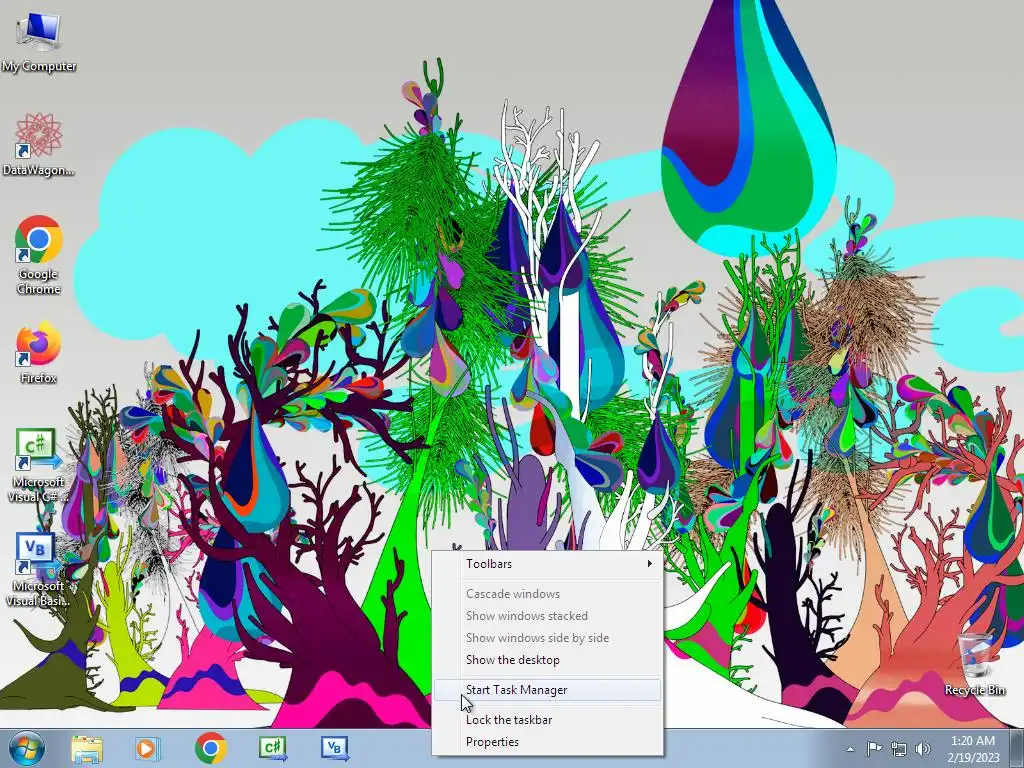Show hidden tray icons arrow
Viewport: 1024px width, 768px height.
pos(850,749)
